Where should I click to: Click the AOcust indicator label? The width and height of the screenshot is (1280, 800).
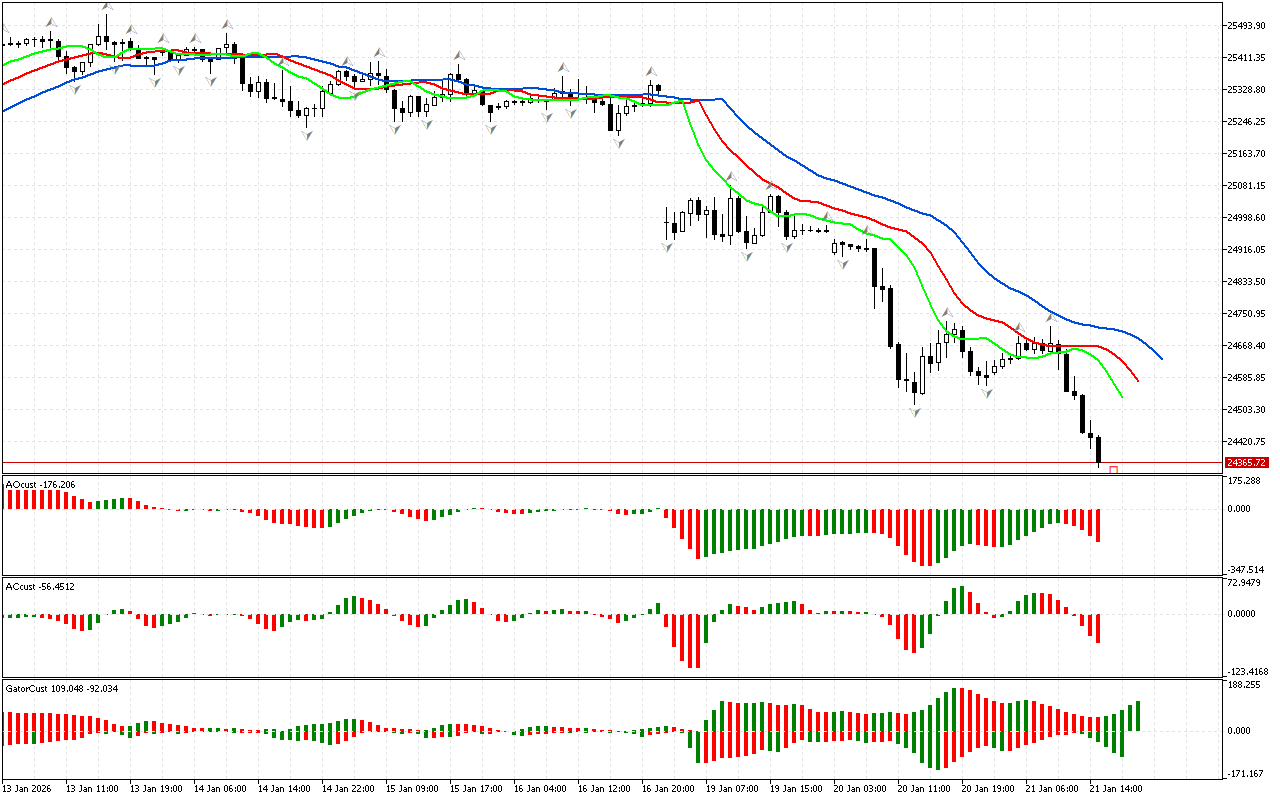coord(40,484)
